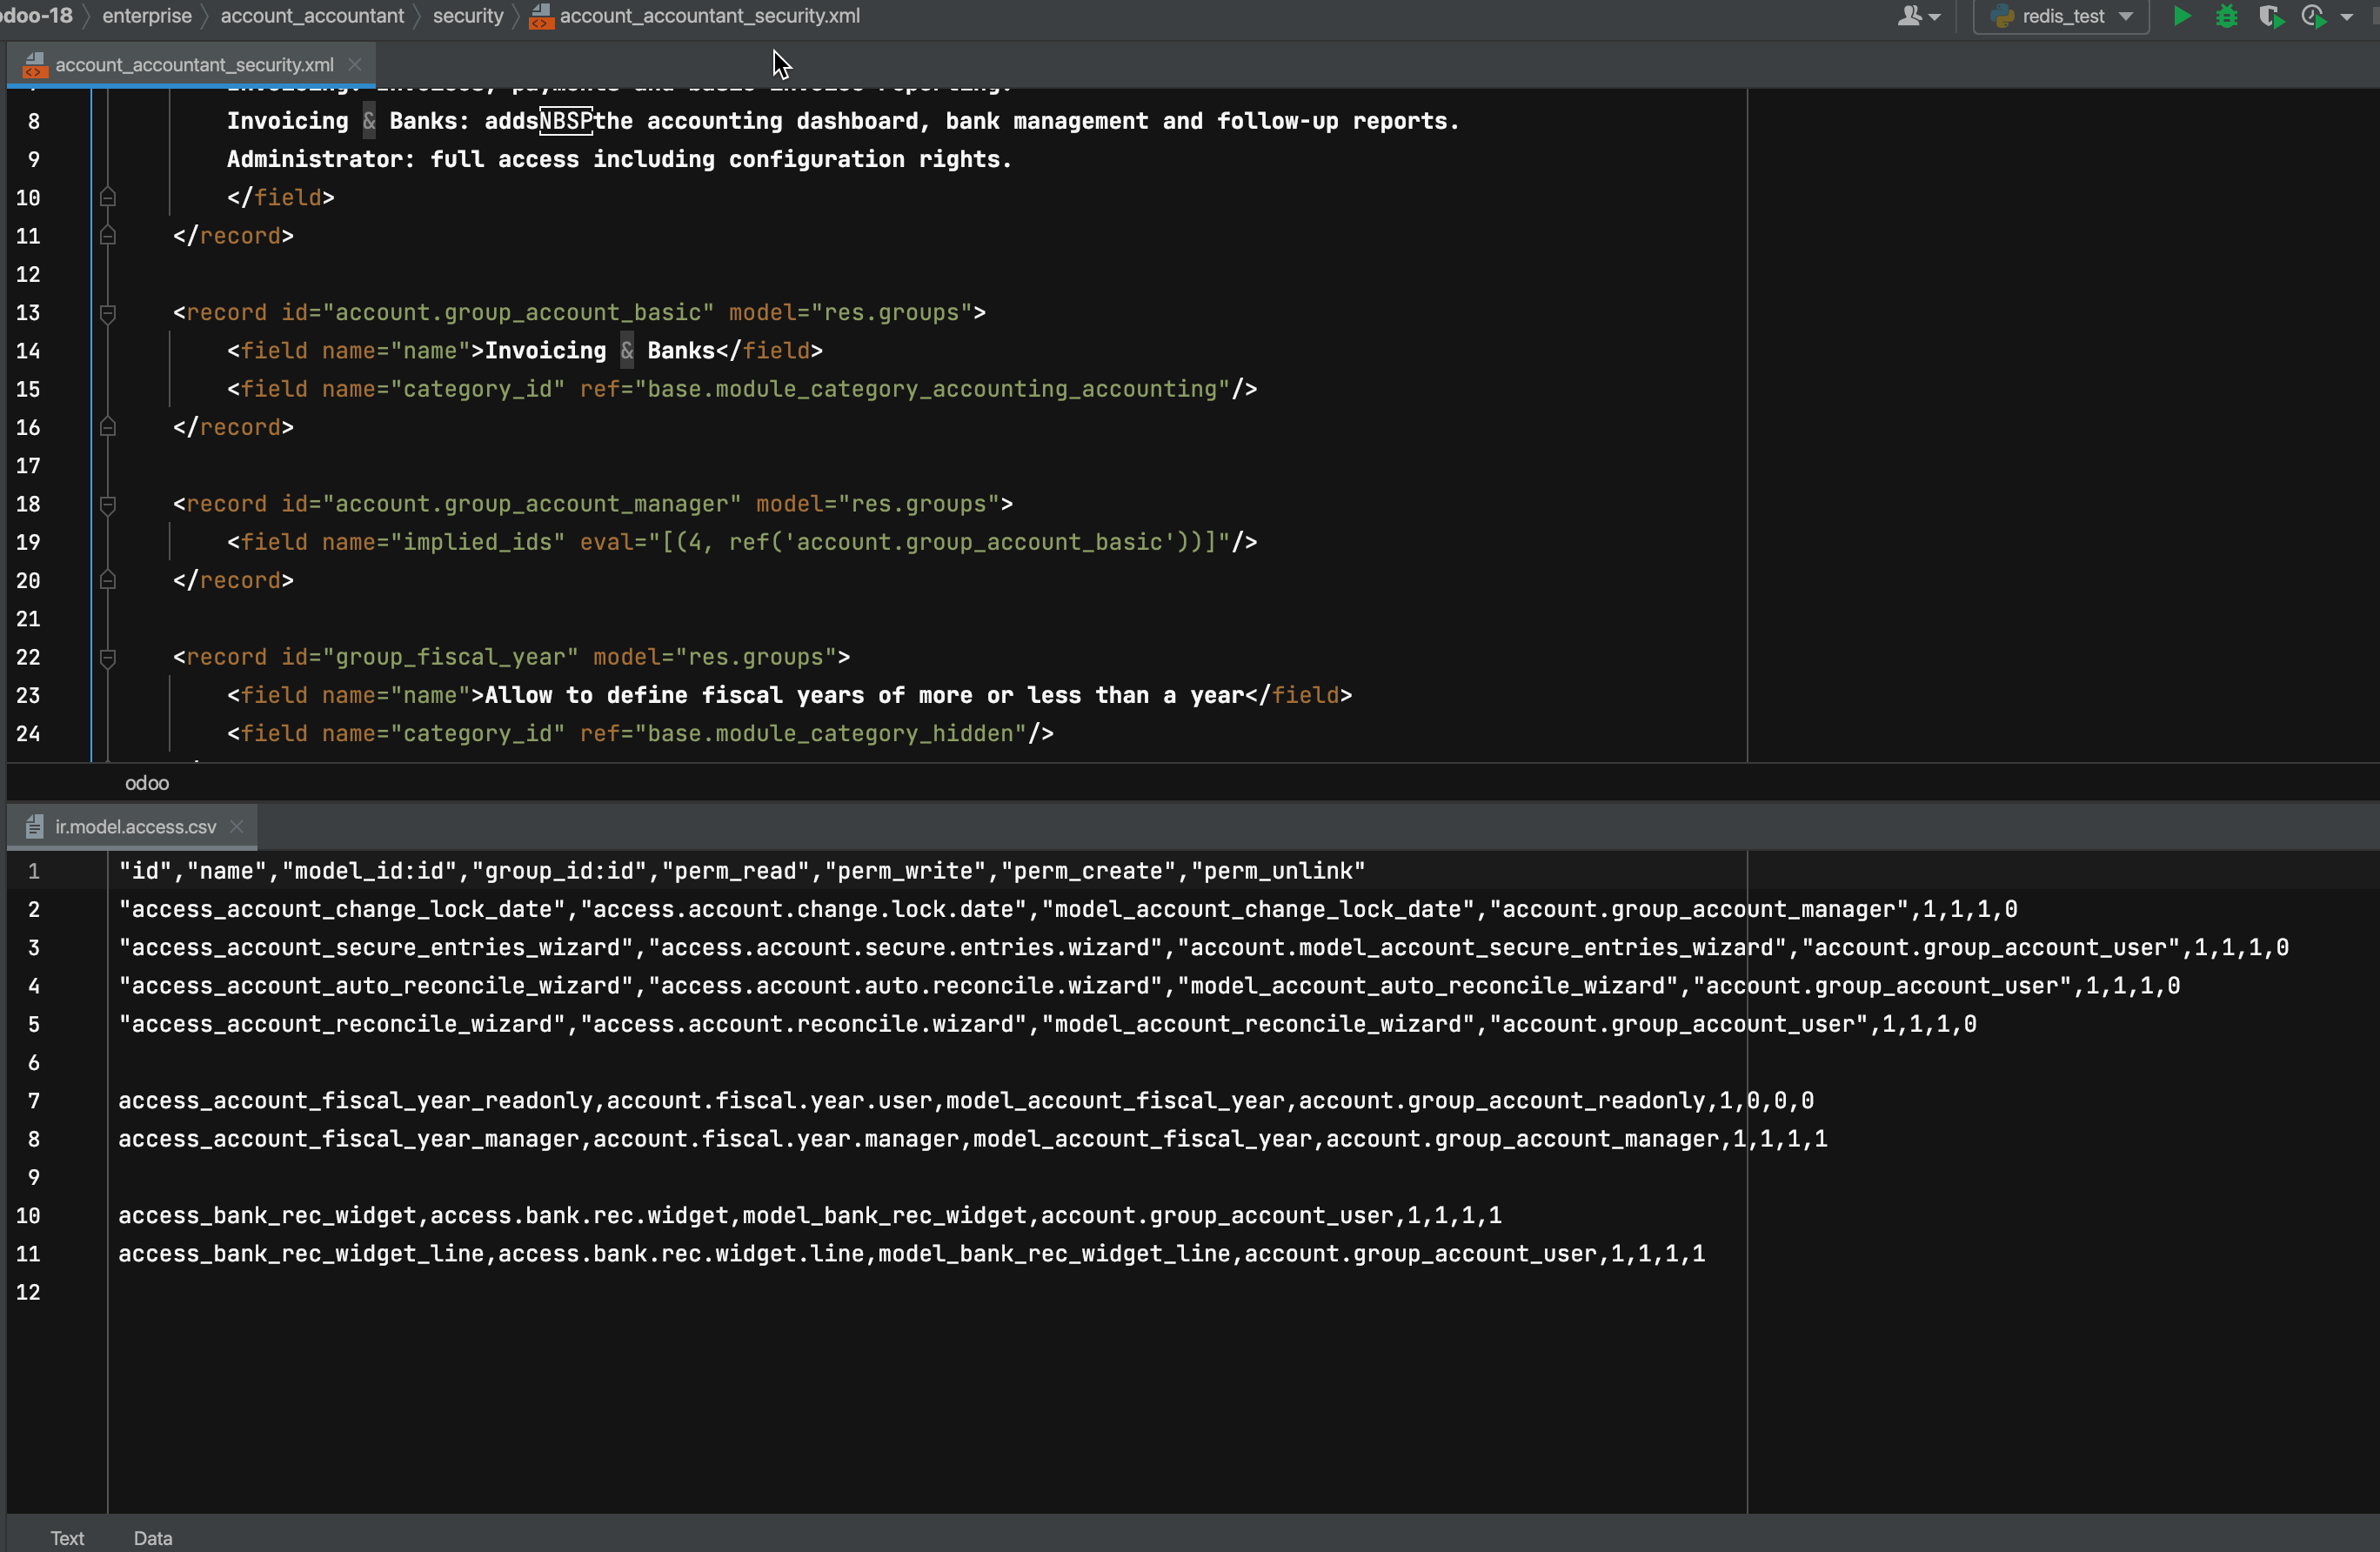Select the ir.model.access.csv editor tab
The image size is (2380, 1552).
pos(135,826)
